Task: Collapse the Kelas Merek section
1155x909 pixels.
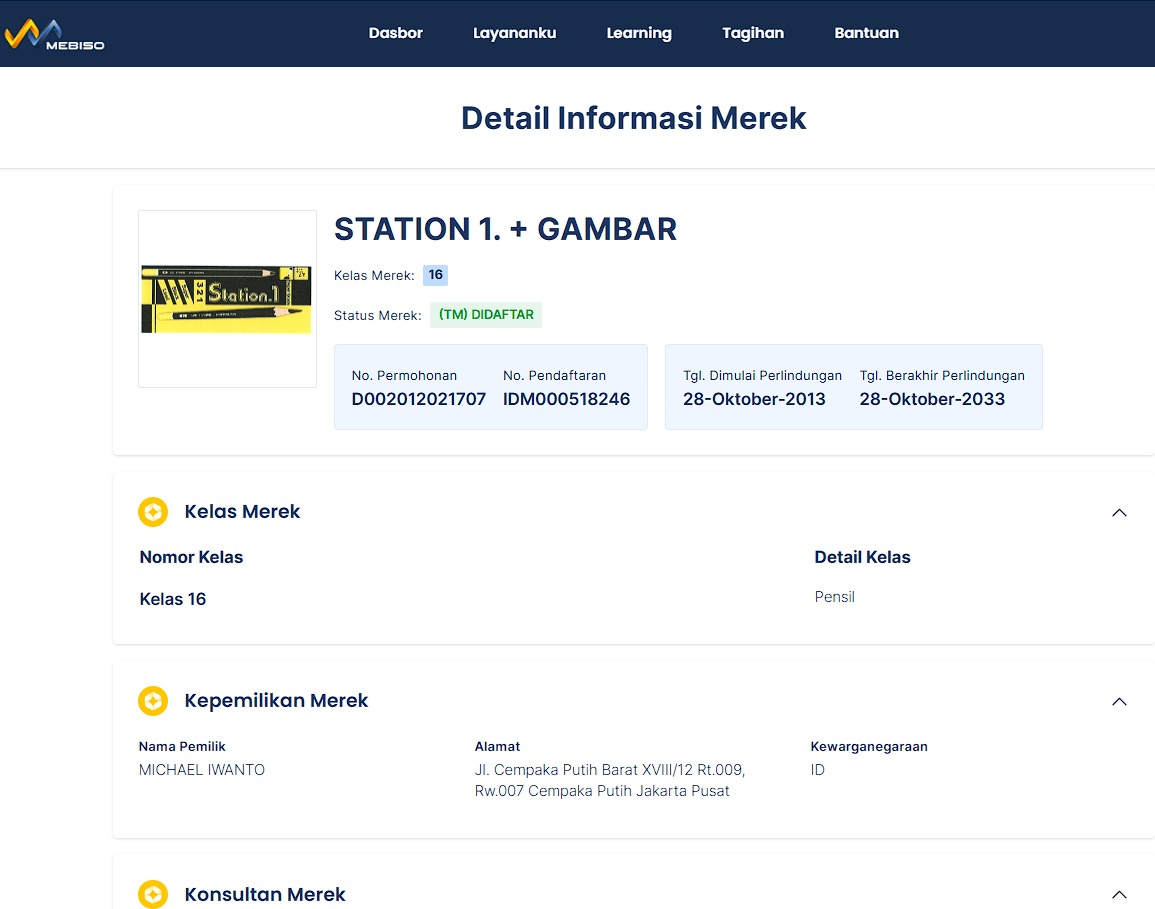Action: click(1119, 513)
